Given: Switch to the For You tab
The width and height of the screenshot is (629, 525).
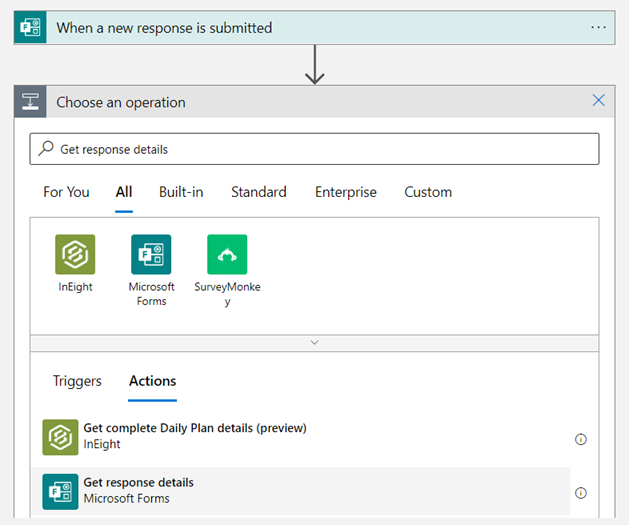Looking at the screenshot, I should [66, 192].
